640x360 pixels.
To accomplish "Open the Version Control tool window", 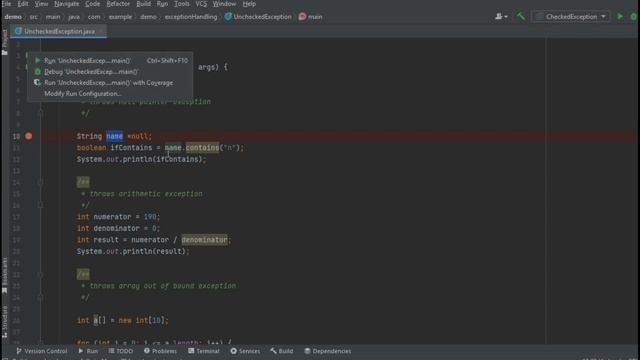I will tap(41, 351).
